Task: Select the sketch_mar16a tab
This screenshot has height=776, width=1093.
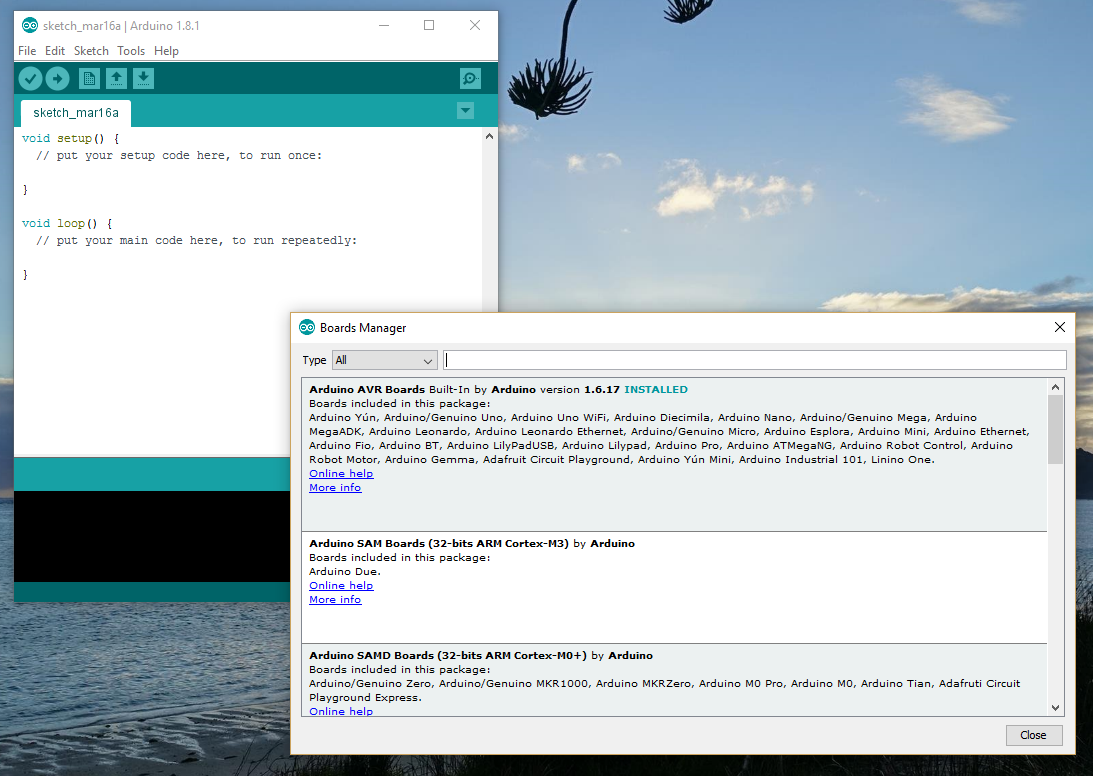Action: click(x=75, y=113)
